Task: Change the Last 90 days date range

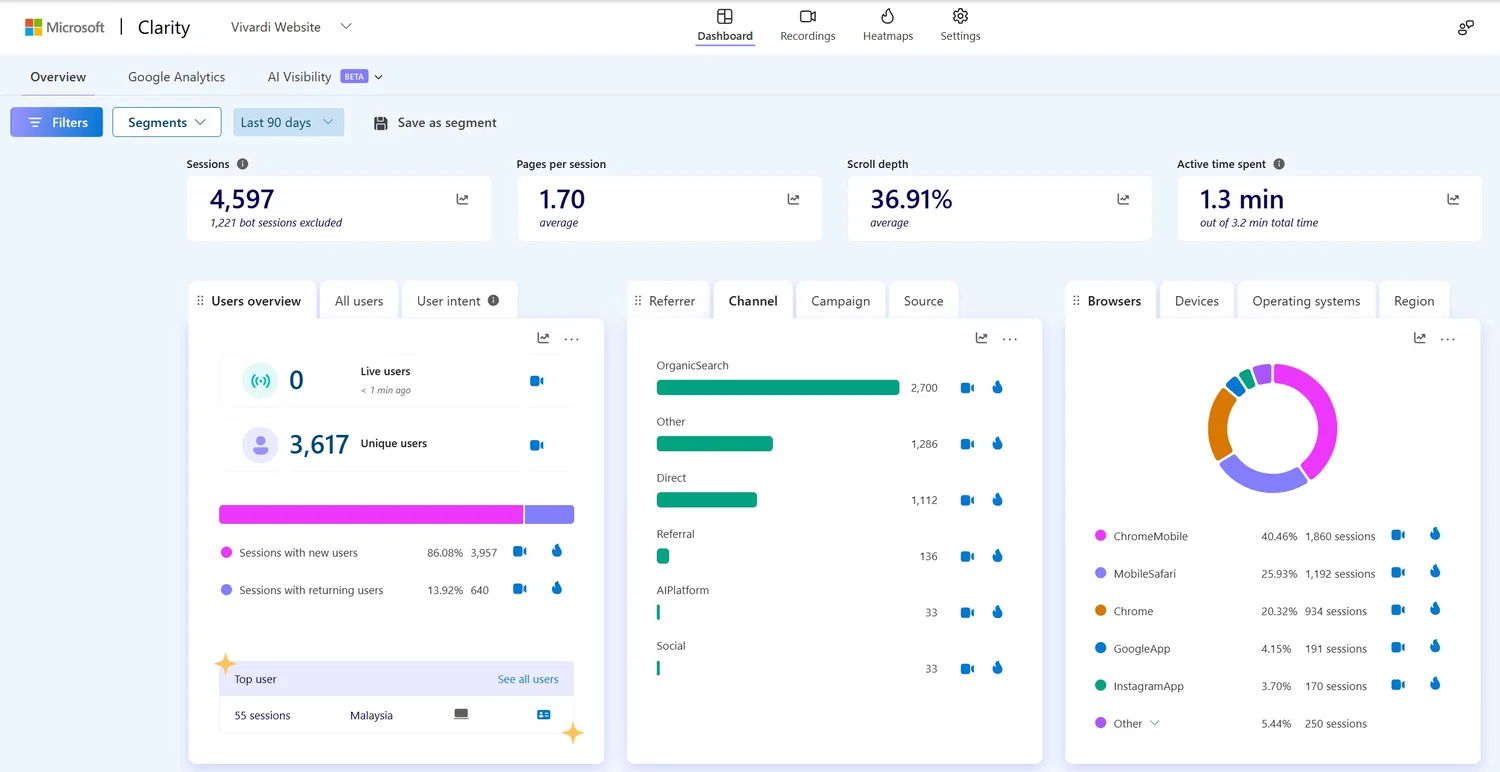Action: (288, 122)
